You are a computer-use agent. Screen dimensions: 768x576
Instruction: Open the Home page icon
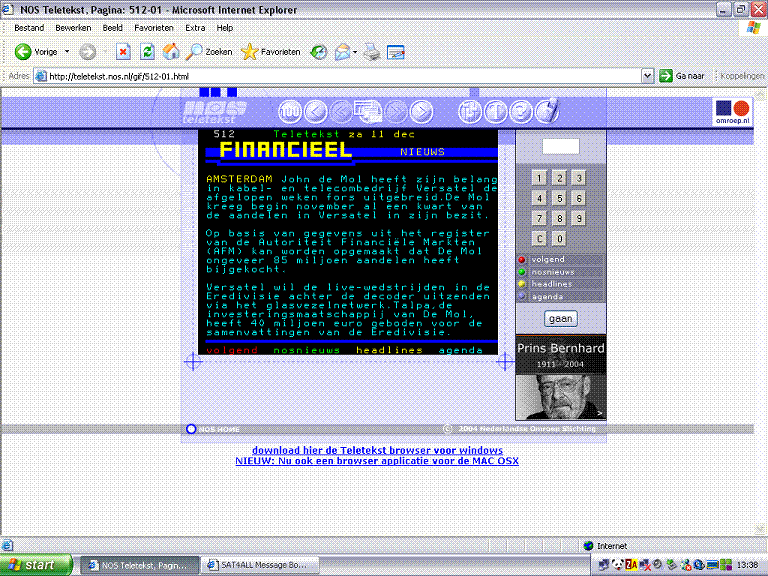(171, 51)
